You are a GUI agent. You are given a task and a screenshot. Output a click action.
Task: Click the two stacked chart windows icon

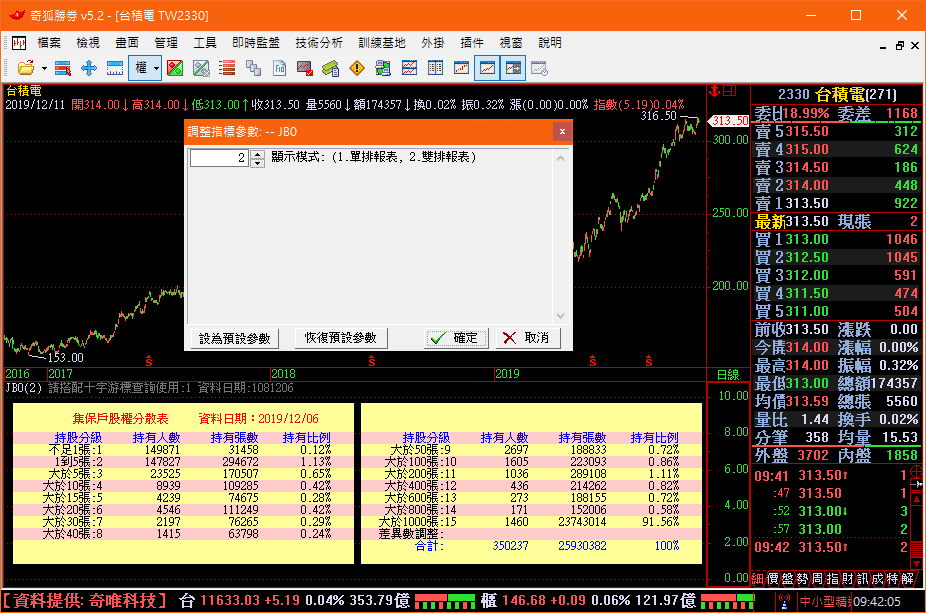pyautogui.click(x=409, y=68)
